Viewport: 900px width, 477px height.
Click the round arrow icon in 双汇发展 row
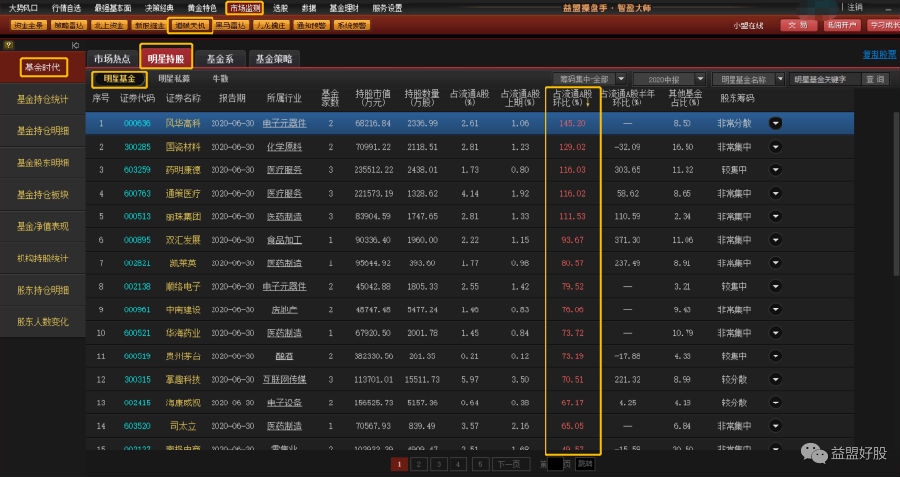click(x=775, y=240)
